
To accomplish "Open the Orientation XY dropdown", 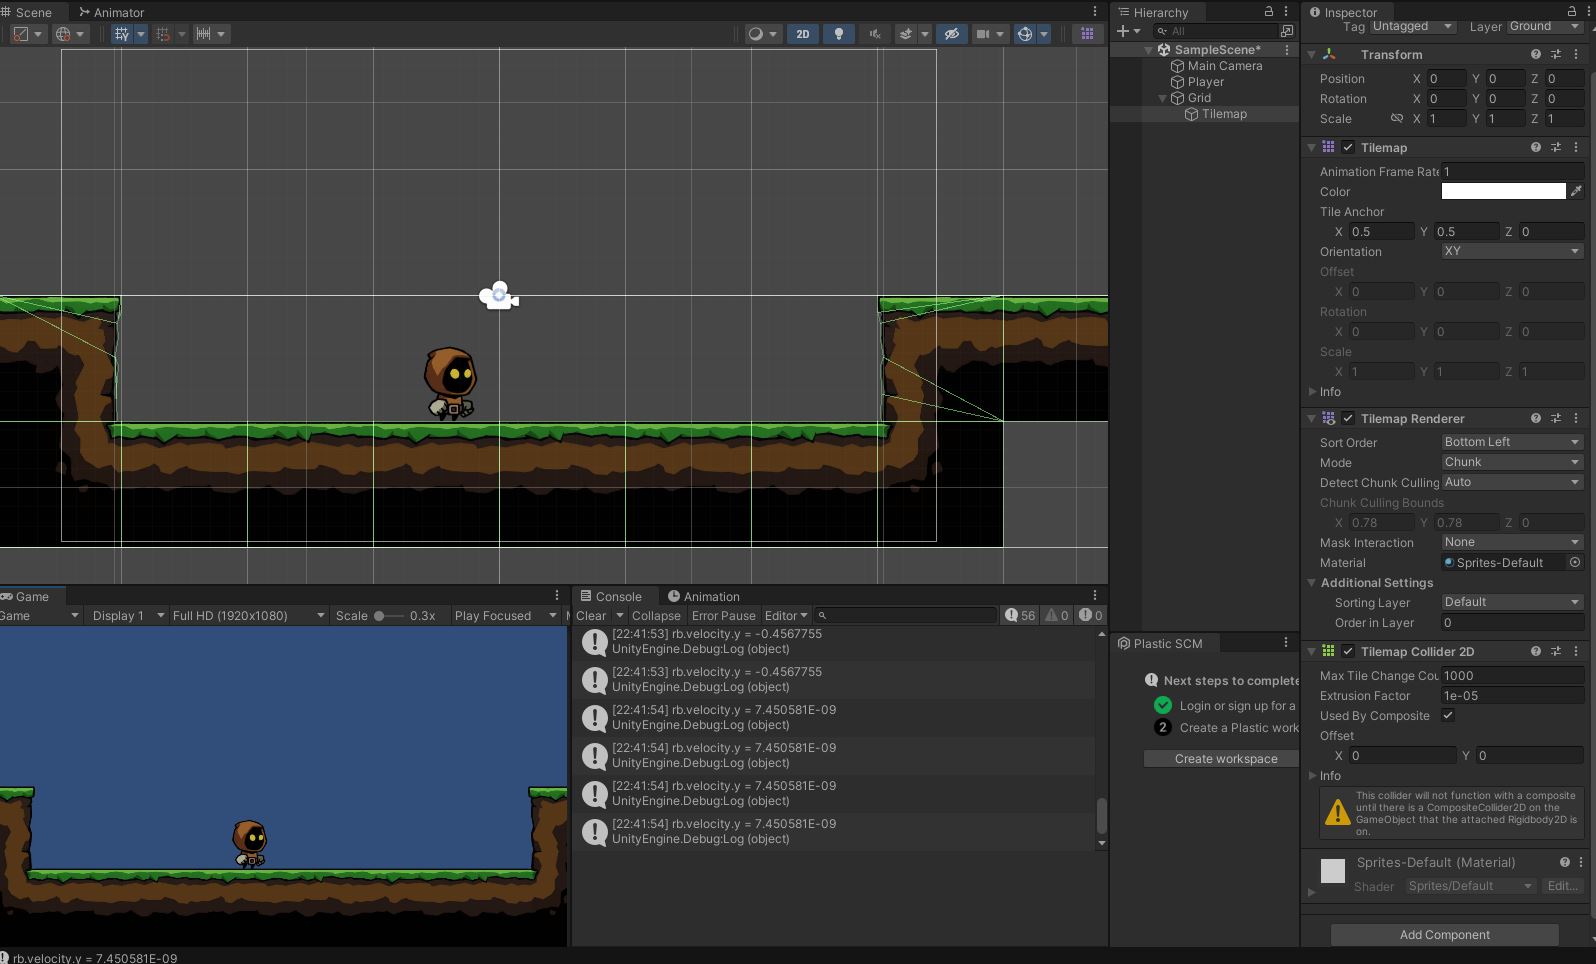I will click(1512, 251).
